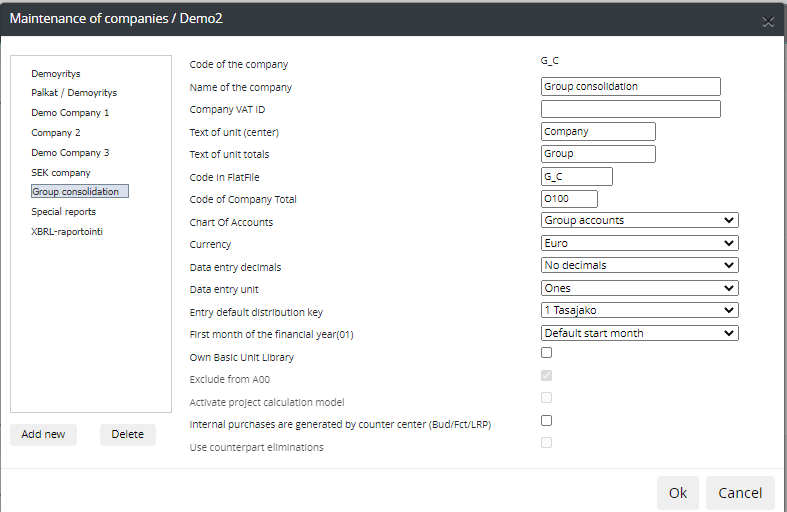The width and height of the screenshot is (787, 512).
Task: Select XBRL-raportointi list entry
Action: 67,232
